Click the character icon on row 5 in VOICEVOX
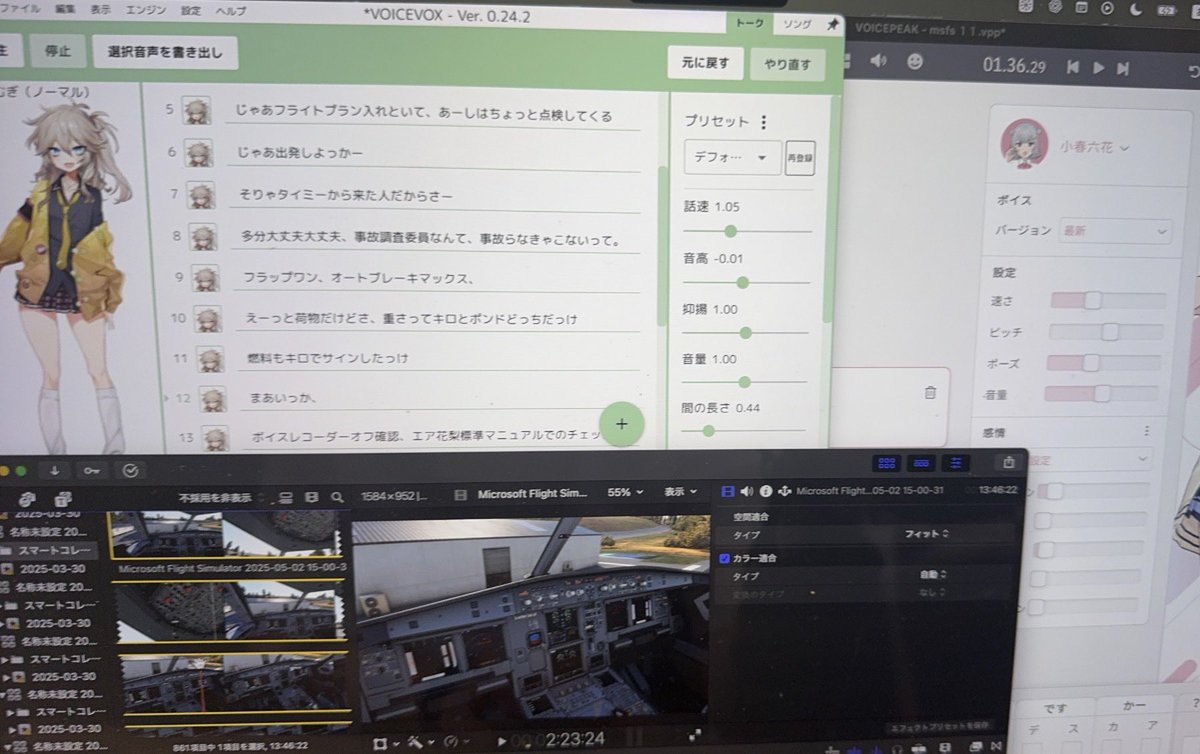Image resolution: width=1200 pixels, height=754 pixels. [196, 111]
